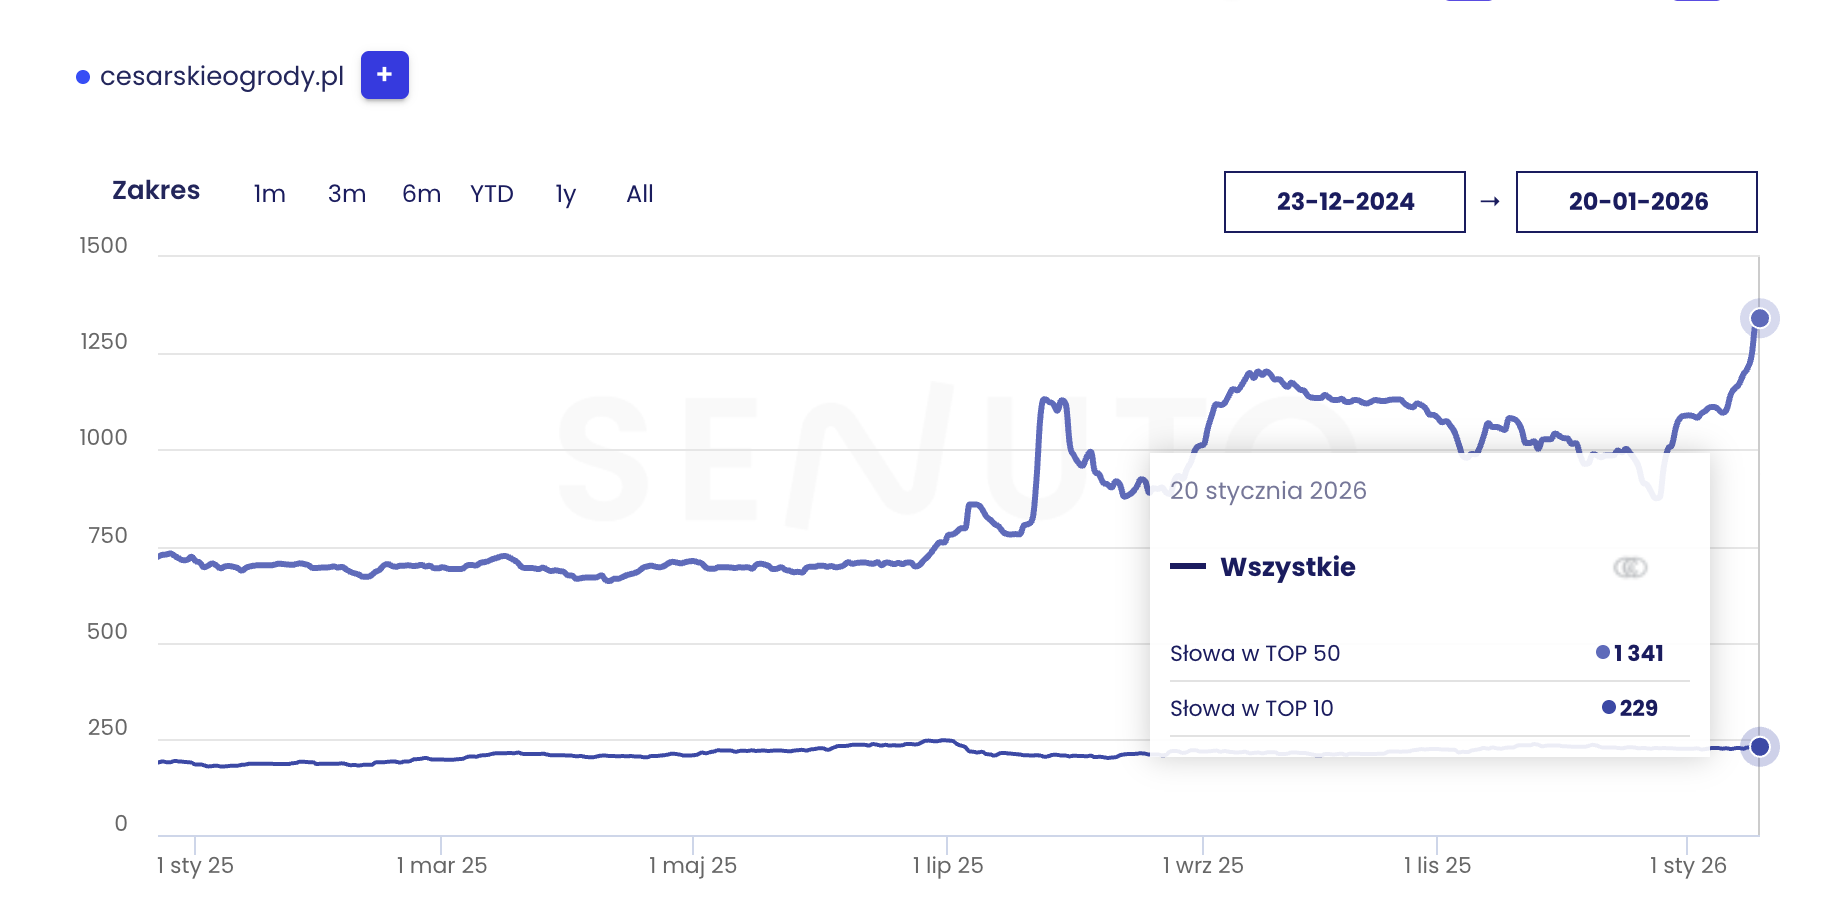Click the arrow between the date fields
The height and width of the screenshot is (900, 1842).
point(1490,202)
